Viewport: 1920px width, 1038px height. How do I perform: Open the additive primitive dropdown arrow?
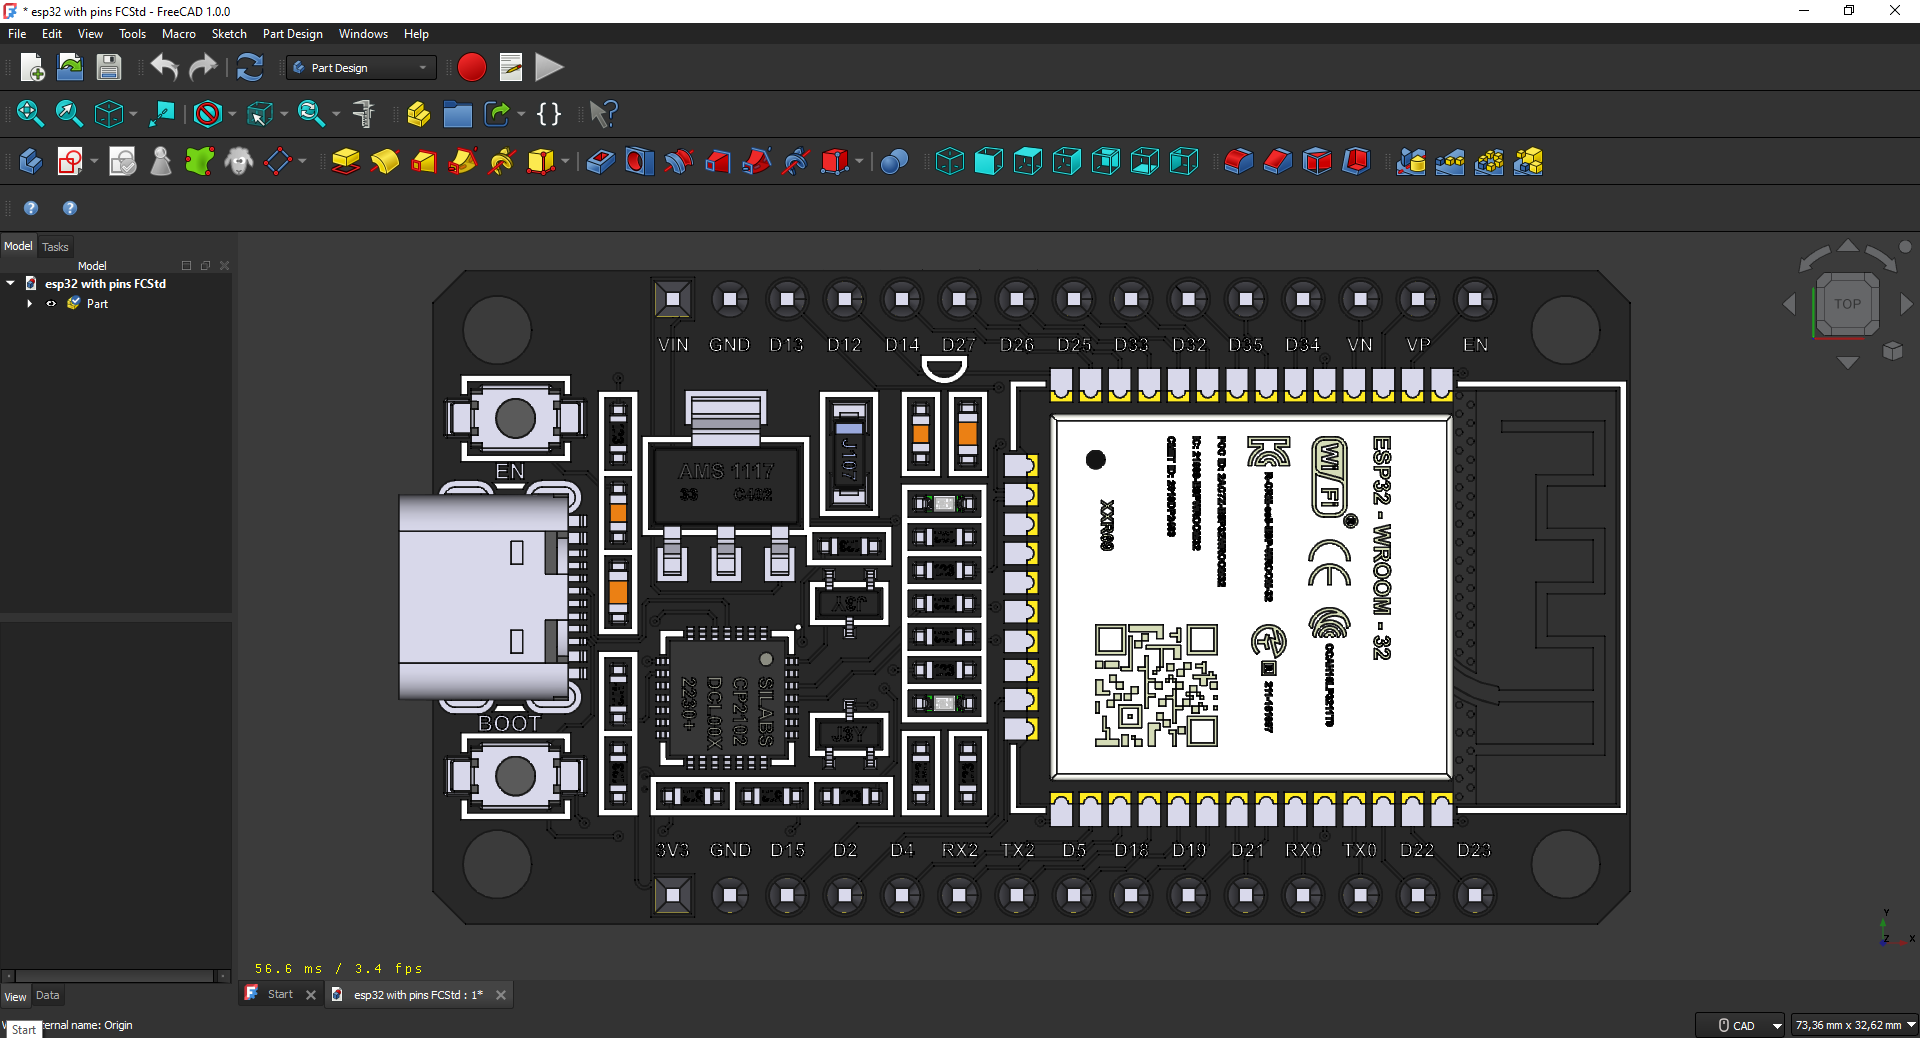[565, 161]
